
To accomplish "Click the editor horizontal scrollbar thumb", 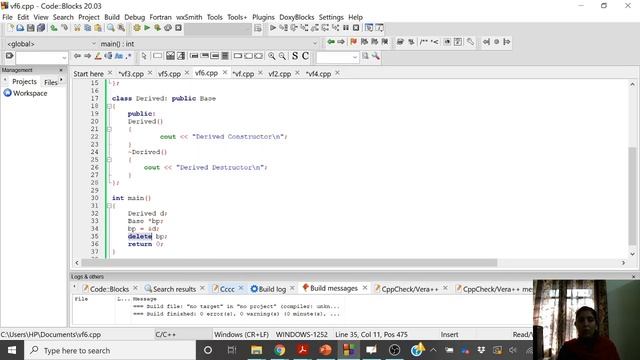I will click(x=289, y=262).
